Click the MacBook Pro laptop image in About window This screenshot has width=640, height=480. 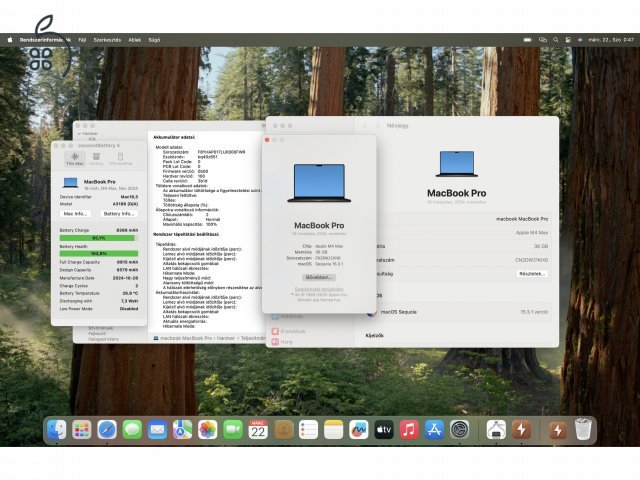(319, 183)
